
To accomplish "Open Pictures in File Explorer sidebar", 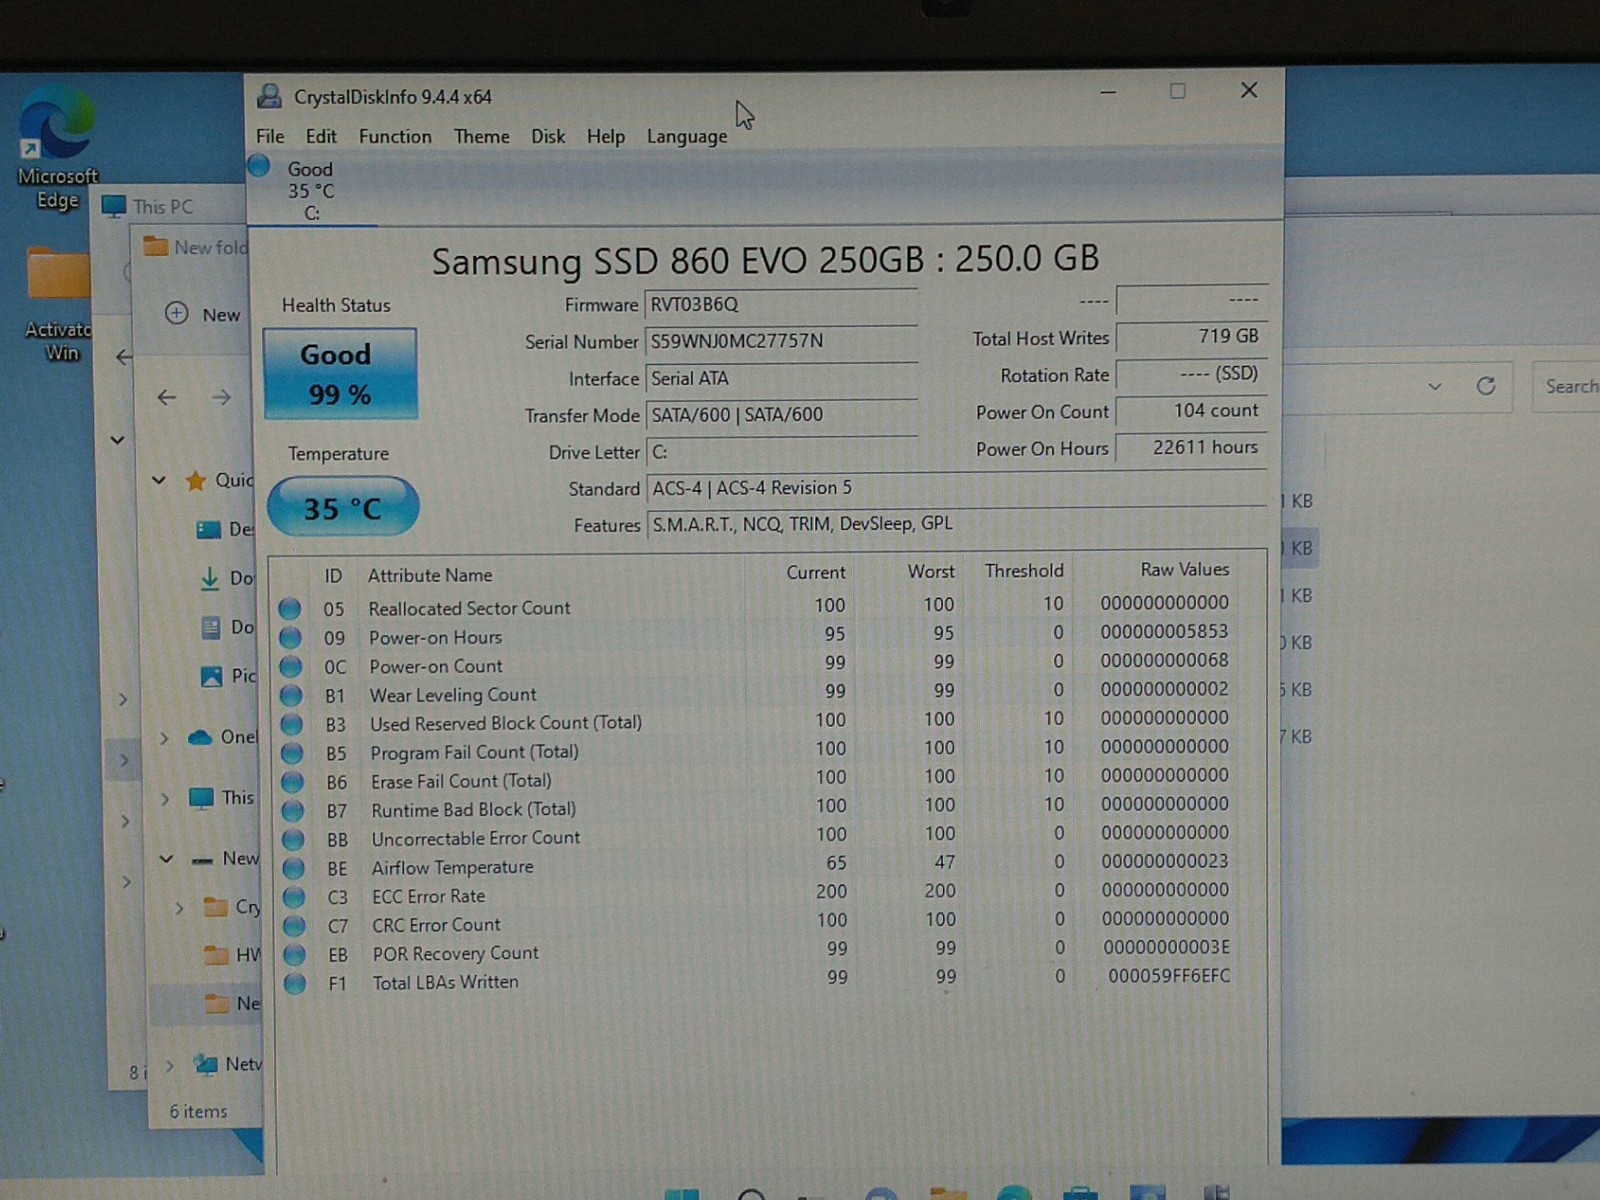I will pyautogui.click(x=229, y=676).
